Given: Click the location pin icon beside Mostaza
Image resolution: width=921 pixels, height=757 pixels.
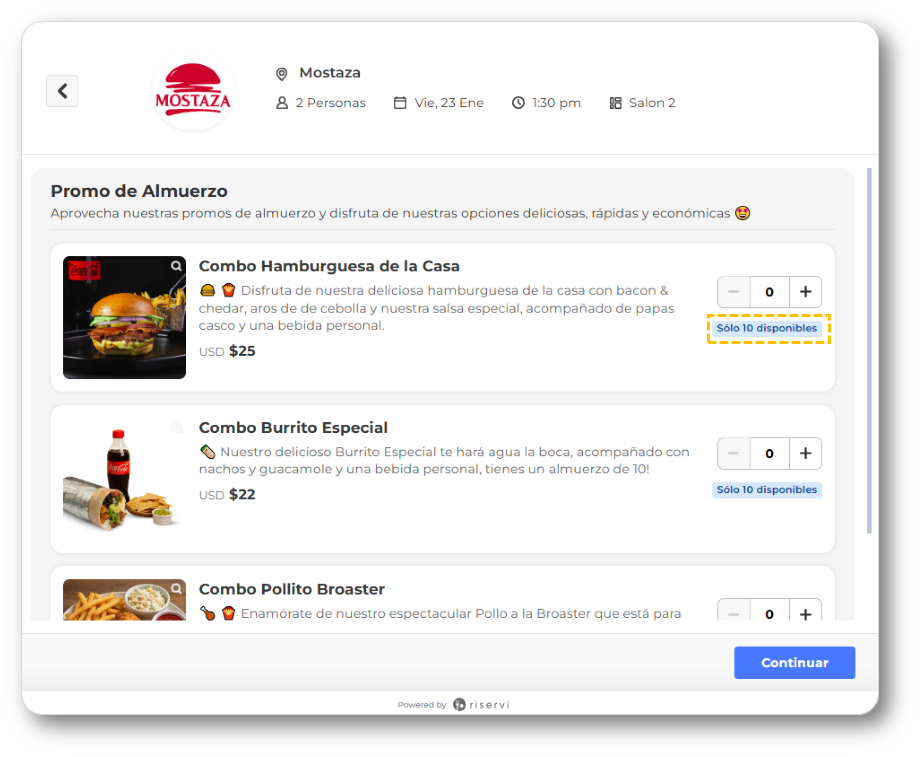Looking at the screenshot, I should pos(282,74).
